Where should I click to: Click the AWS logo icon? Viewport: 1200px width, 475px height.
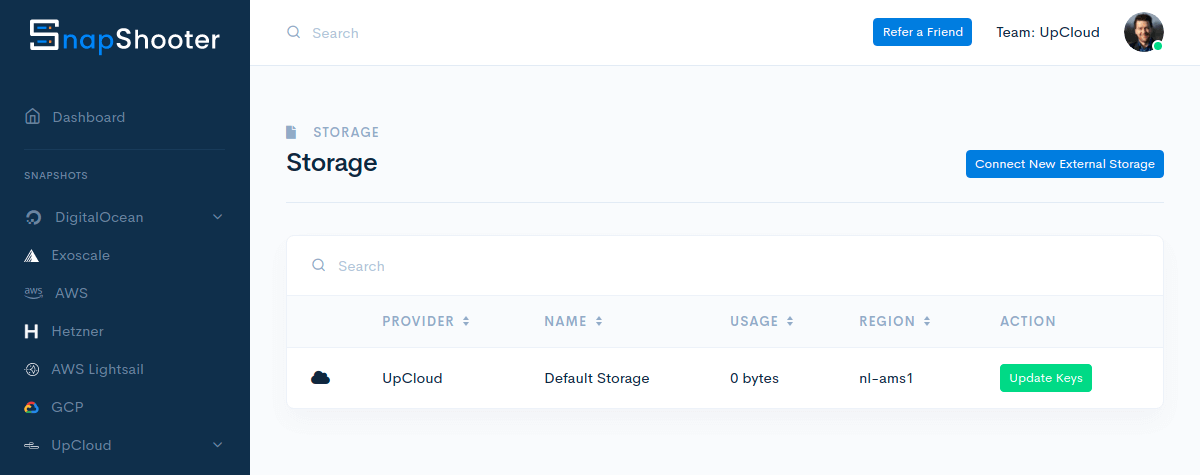coord(33,293)
